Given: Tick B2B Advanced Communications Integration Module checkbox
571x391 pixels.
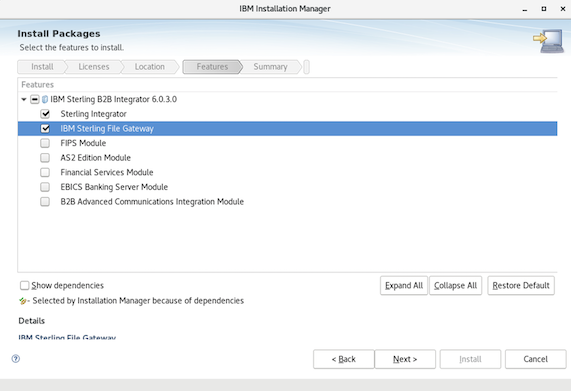Looking at the screenshot, I should pyautogui.click(x=45, y=201).
